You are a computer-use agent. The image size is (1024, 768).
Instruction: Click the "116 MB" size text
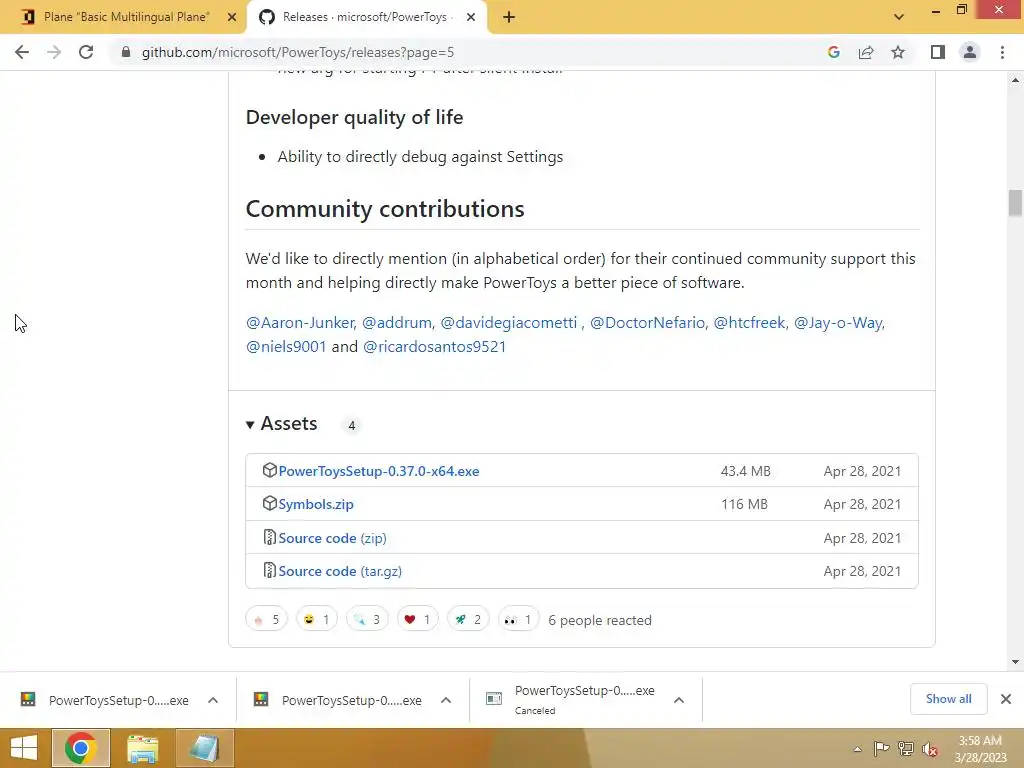[744, 504]
